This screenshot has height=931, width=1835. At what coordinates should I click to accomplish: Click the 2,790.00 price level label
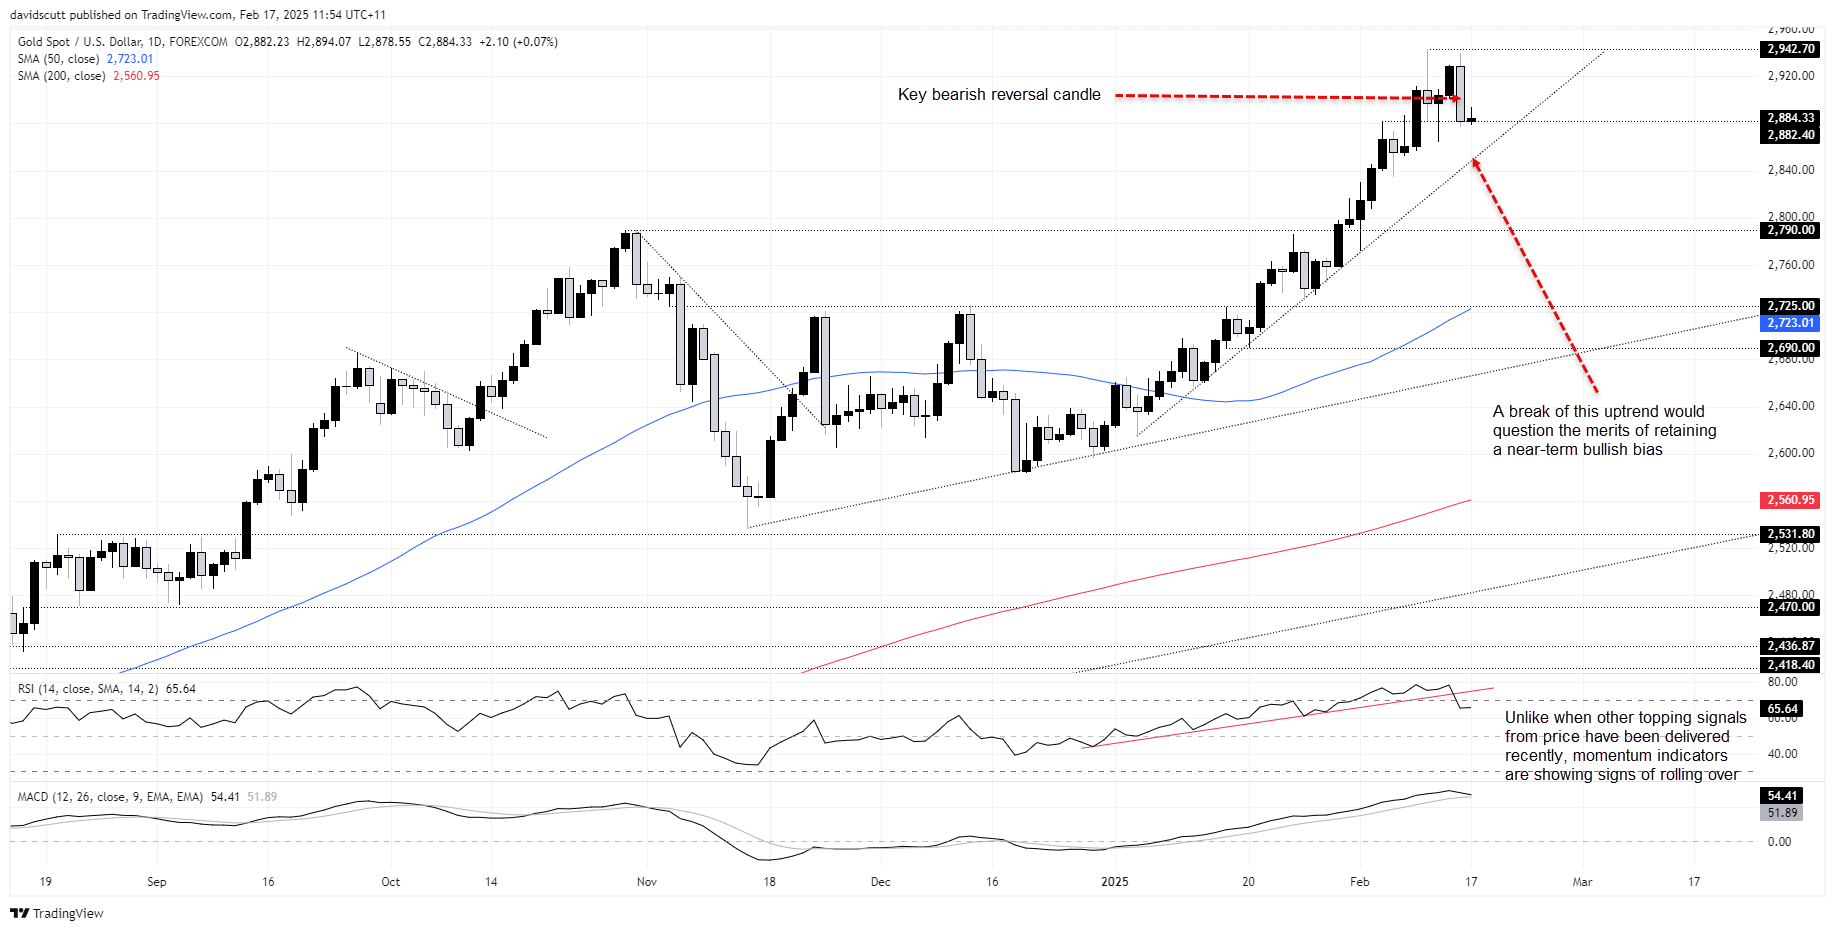pyautogui.click(x=1790, y=230)
